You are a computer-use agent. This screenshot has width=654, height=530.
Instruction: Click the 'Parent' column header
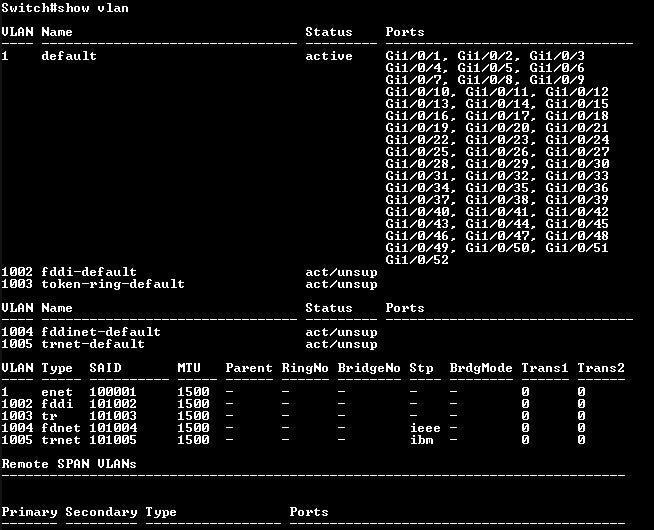(249, 368)
